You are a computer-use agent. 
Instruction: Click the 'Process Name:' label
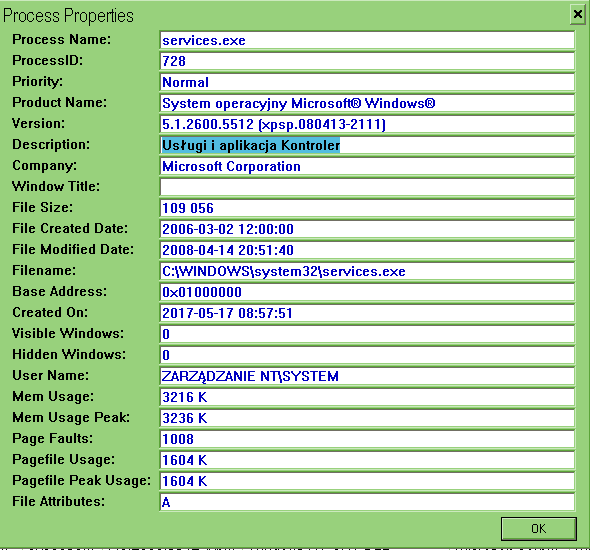pos(61,40)
